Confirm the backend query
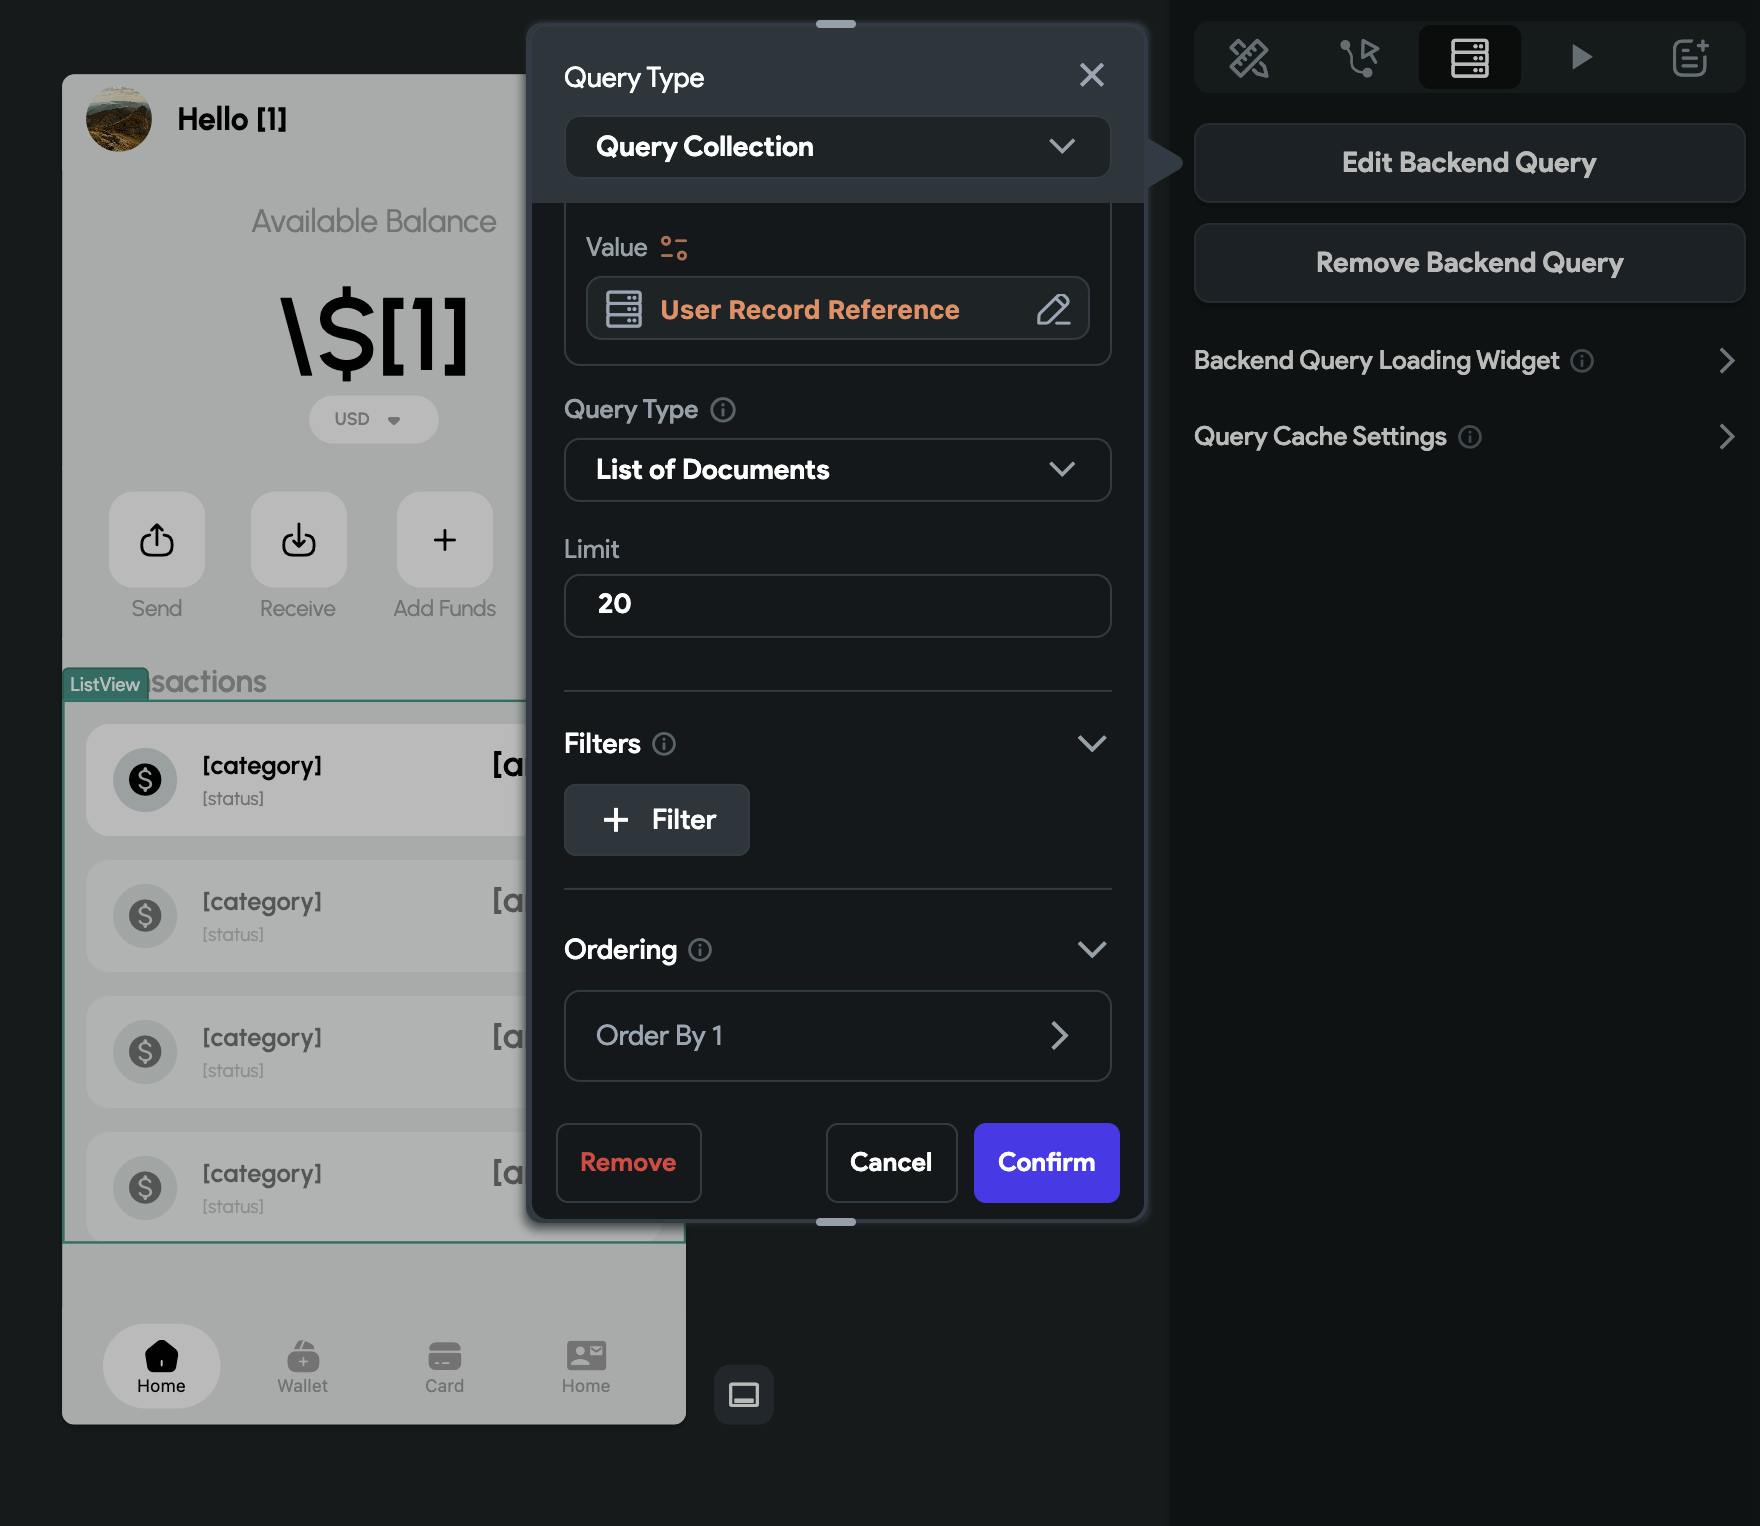The height and width of the screenshot is (1526, 1760). click(x=1047, y=1163)
